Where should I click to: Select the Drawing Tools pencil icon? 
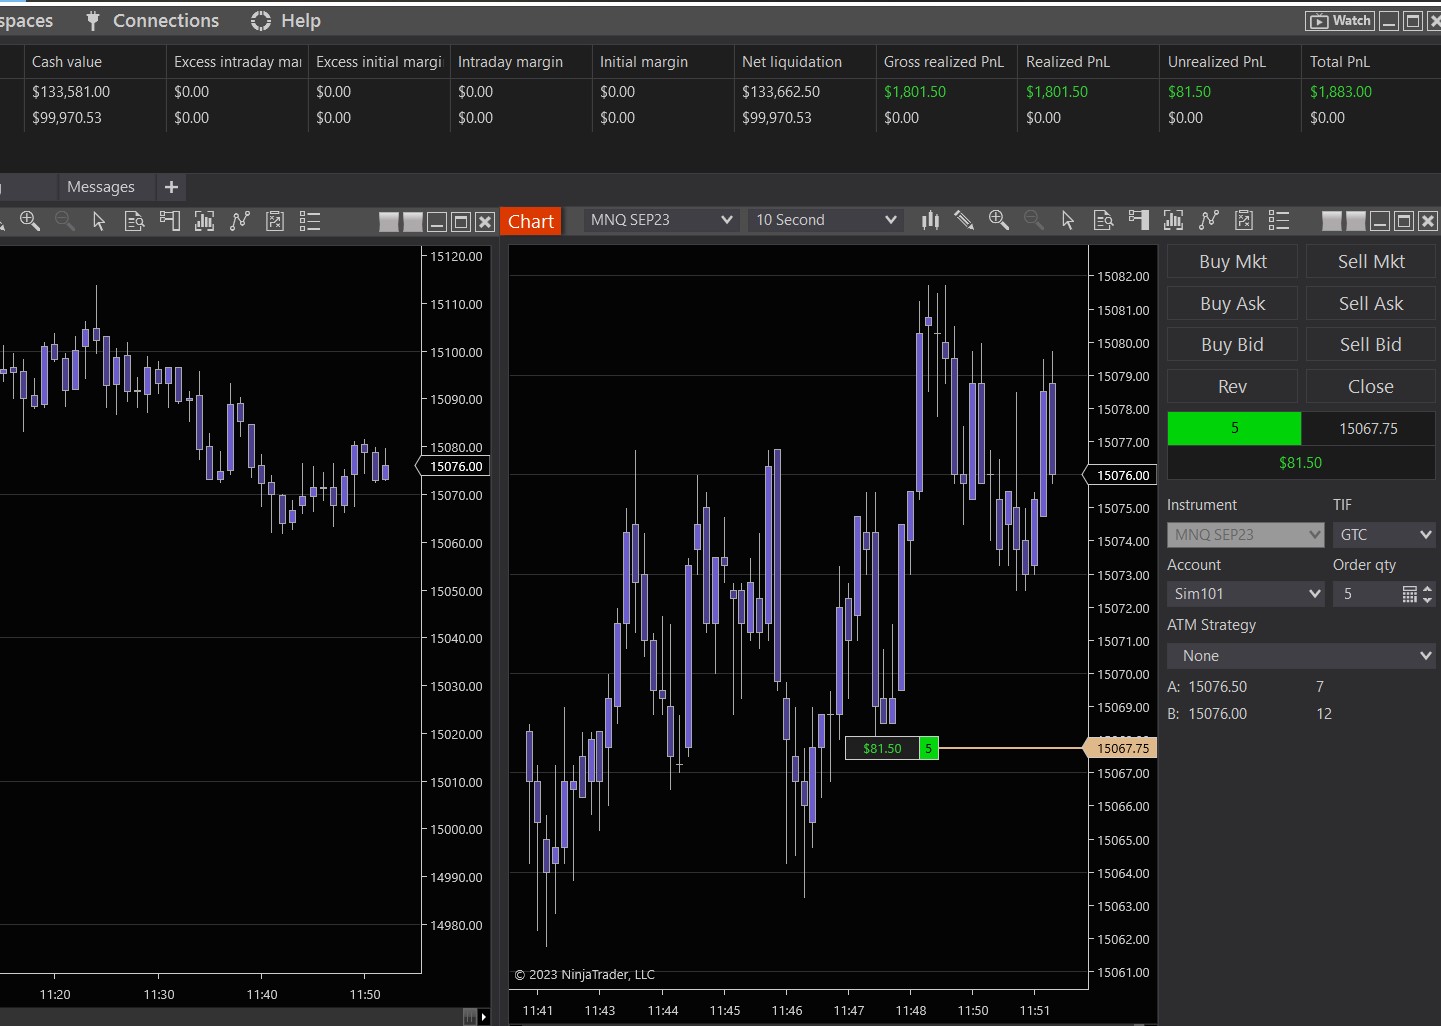(x=964, y=221)
